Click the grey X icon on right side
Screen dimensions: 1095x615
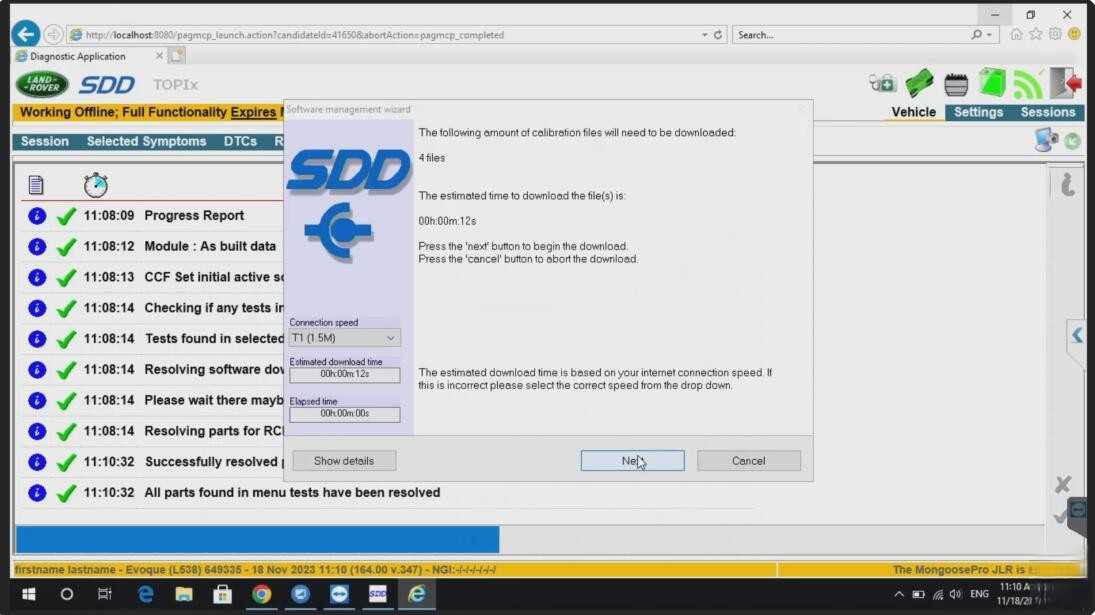click(x=1063, y=484)
